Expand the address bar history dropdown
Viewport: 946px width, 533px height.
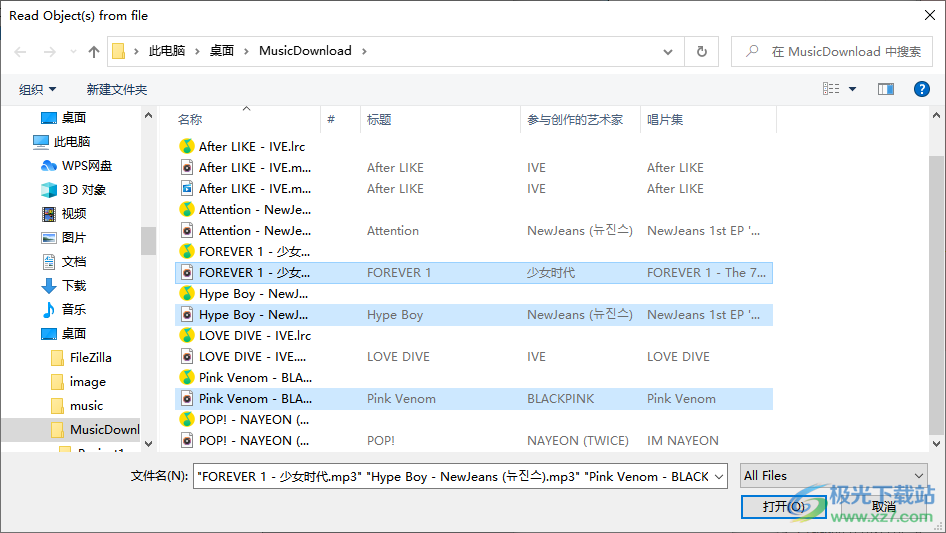coord(668,52)
